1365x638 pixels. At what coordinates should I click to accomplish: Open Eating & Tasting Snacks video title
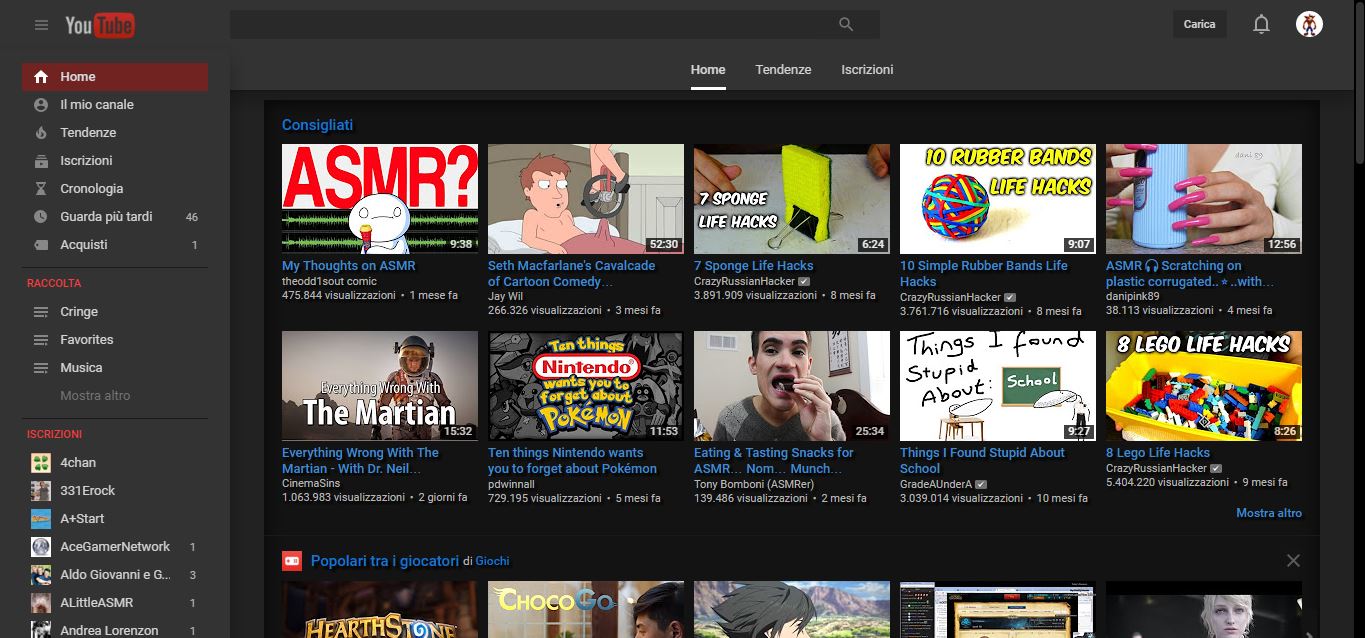point(774,461)
